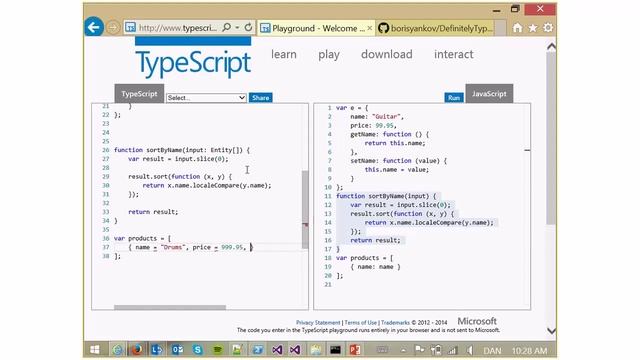The width and height of the screenshot is (640, 360).
Task: Click "price: 99.95," in JavaScript pane
Action: (373, 126)
